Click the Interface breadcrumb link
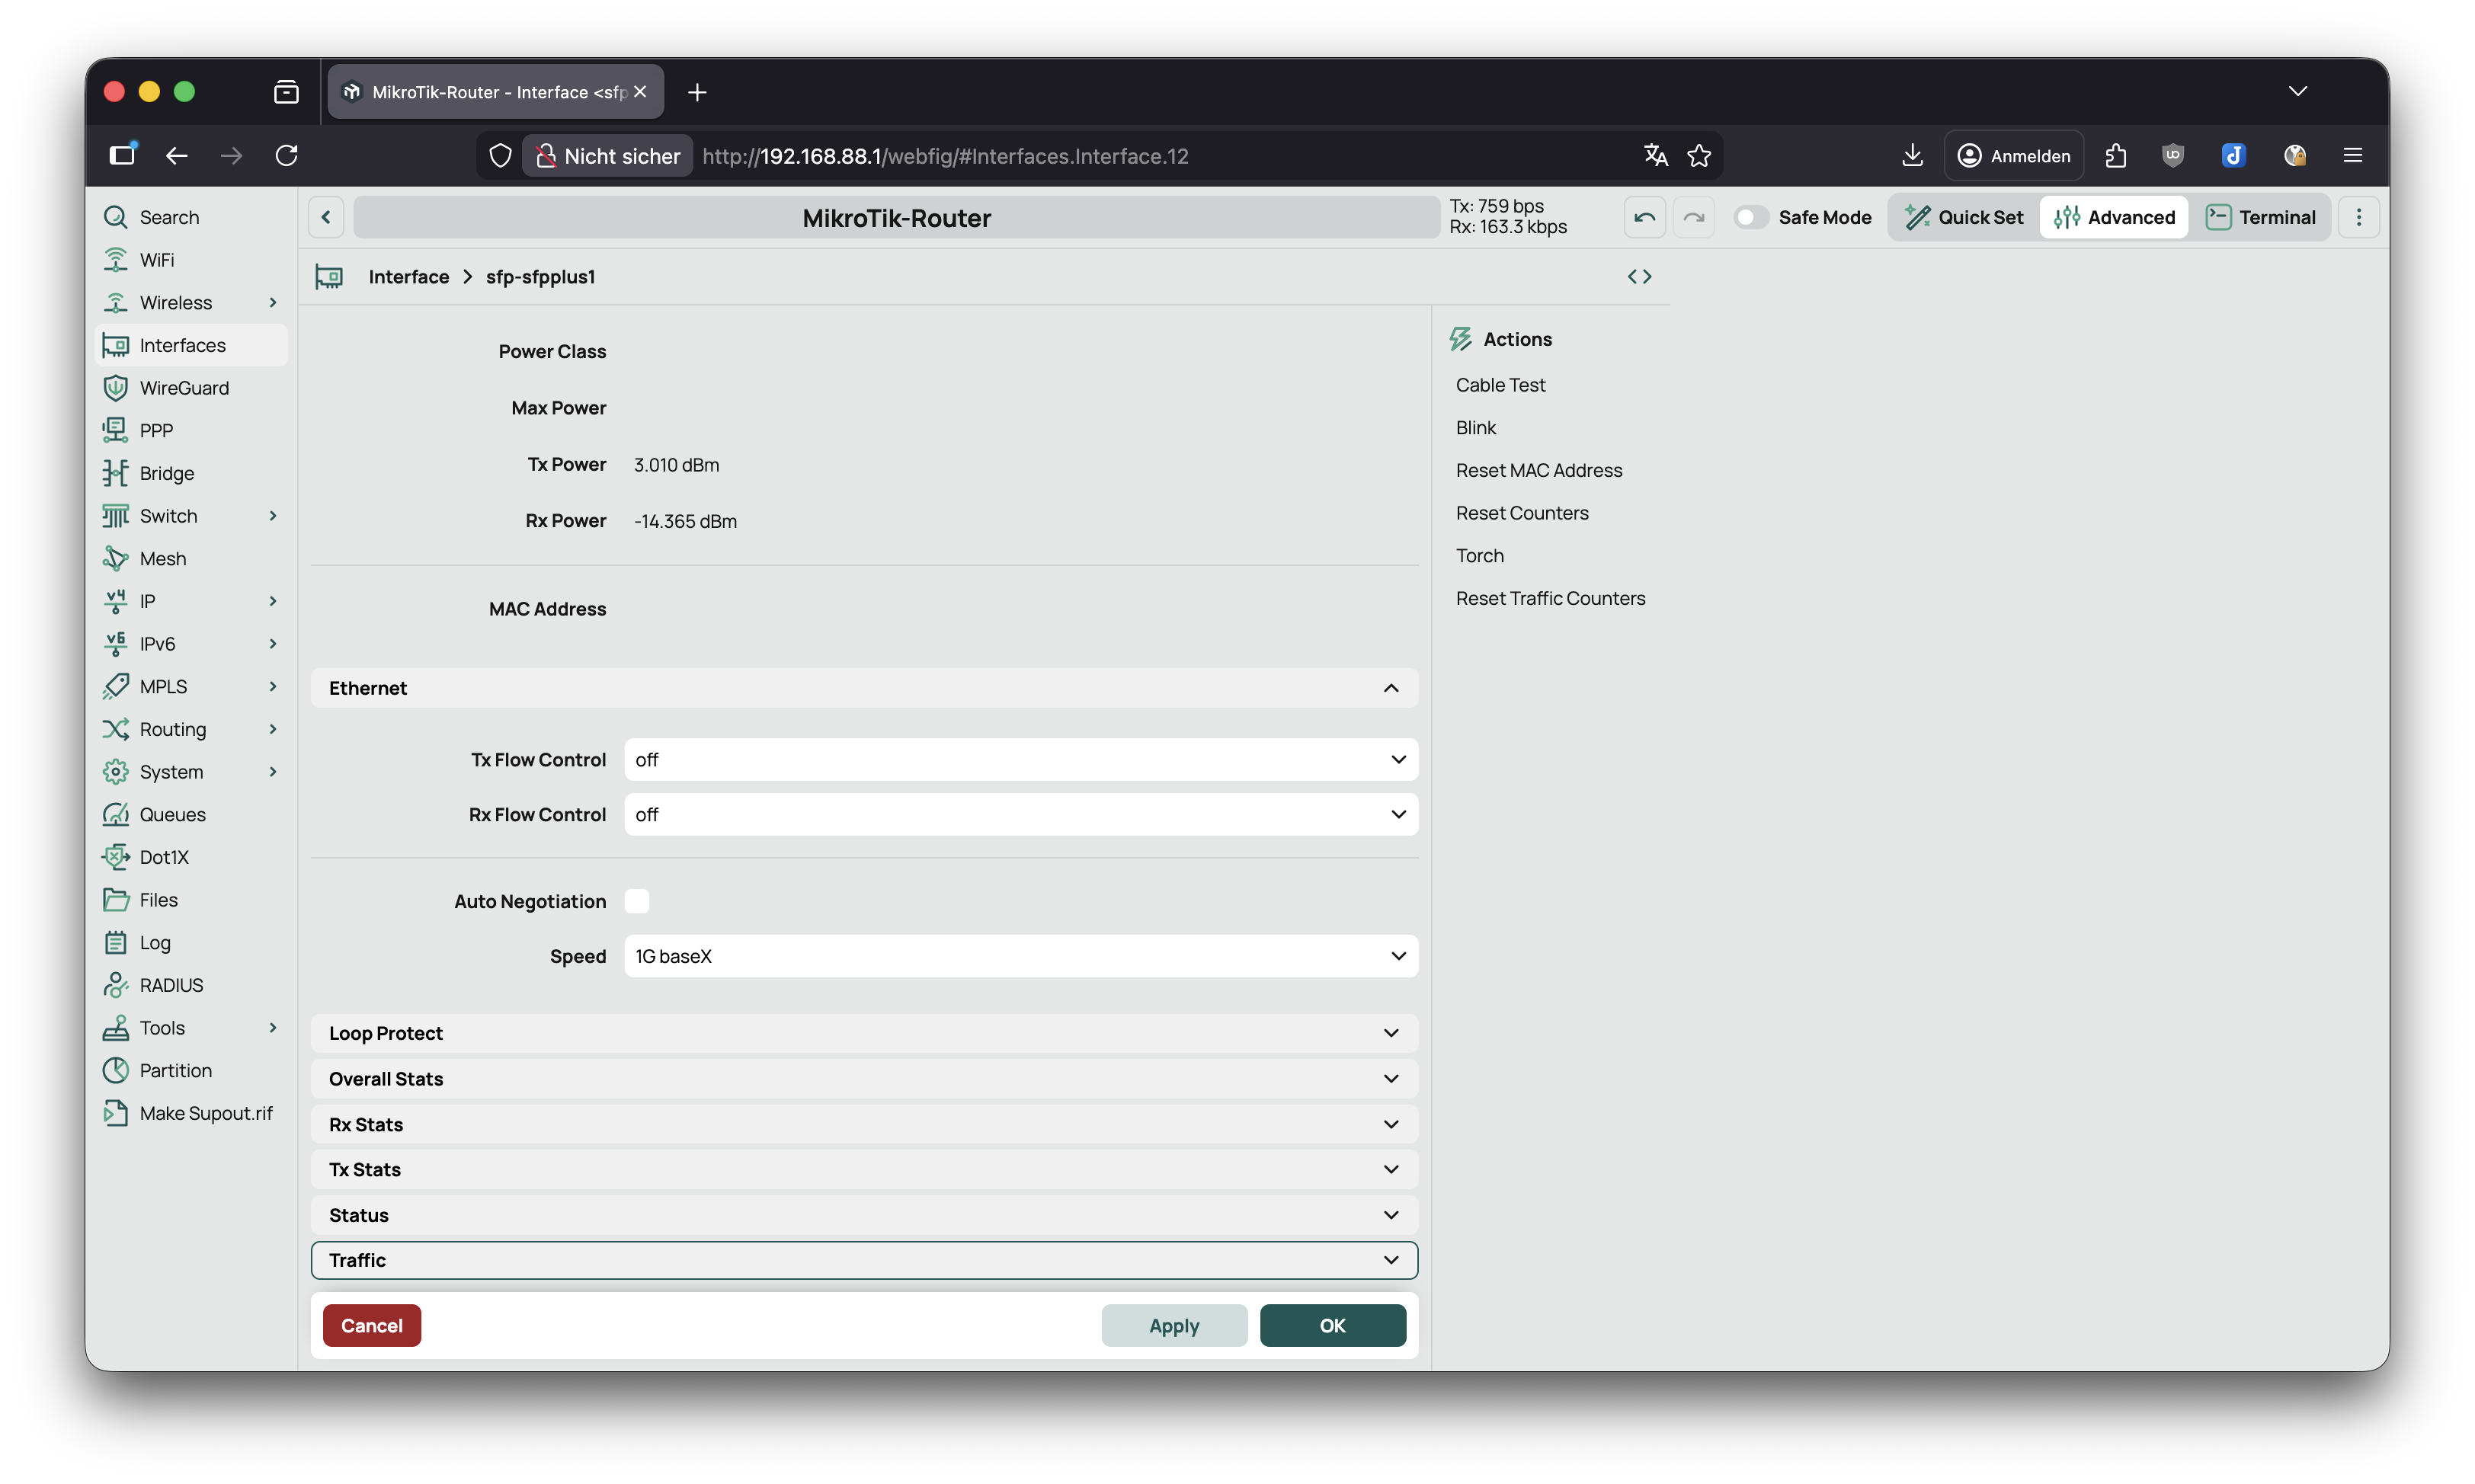Image resolution: width=2475 pixels, height=1484 pixels. 409,277
